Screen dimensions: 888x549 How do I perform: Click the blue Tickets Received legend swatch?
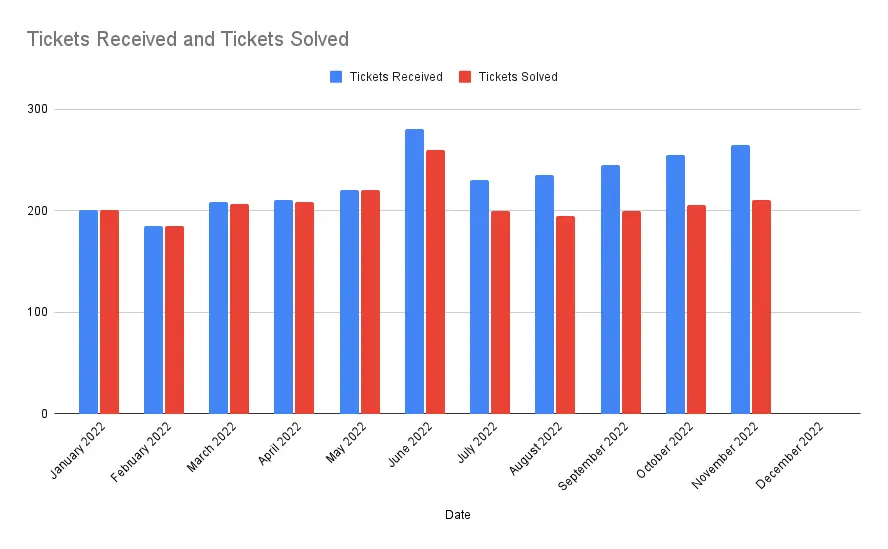(336, 77)
